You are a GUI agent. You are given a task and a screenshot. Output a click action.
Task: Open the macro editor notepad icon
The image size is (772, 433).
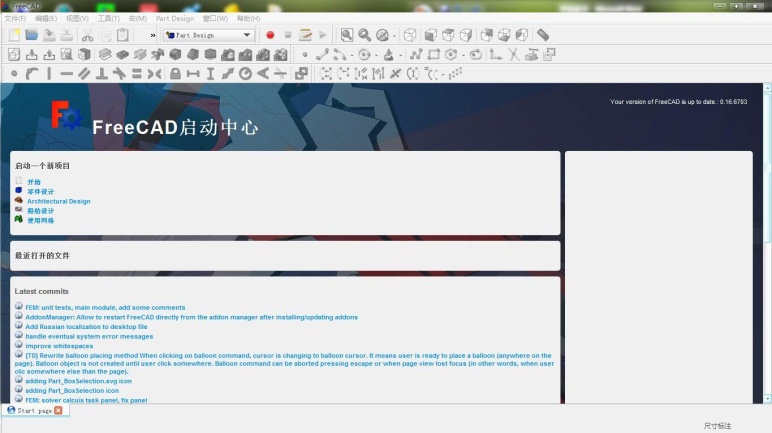pyautogui.click(x=305, y=35)
